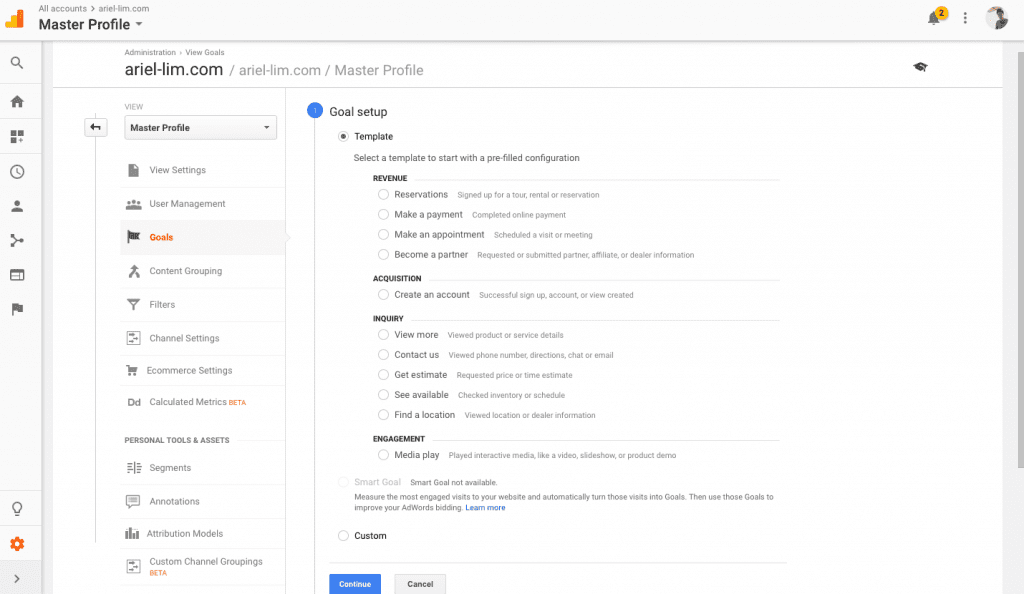The height and width of the screenshot is (594, 1024).
Task: Select the Custom radio button
Action: tap(344, 536)
